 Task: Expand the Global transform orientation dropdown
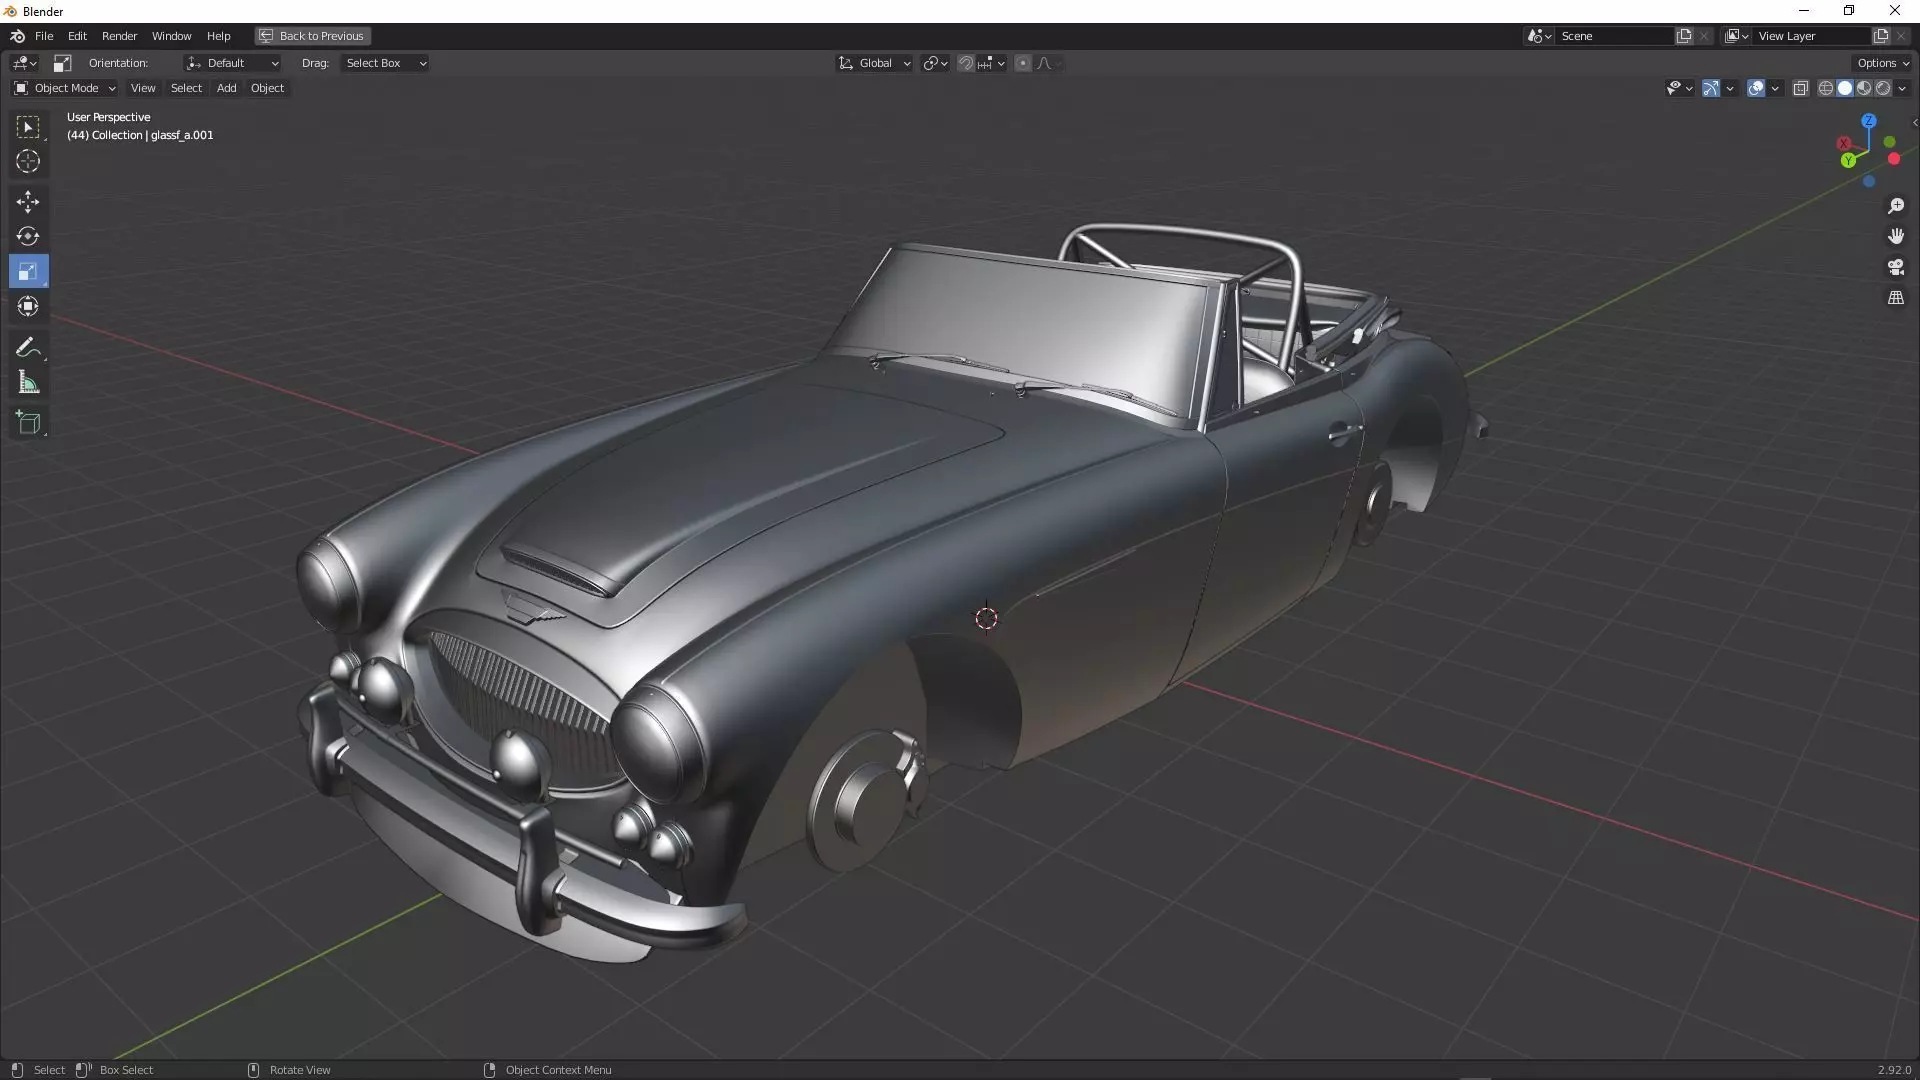[875, 63]
